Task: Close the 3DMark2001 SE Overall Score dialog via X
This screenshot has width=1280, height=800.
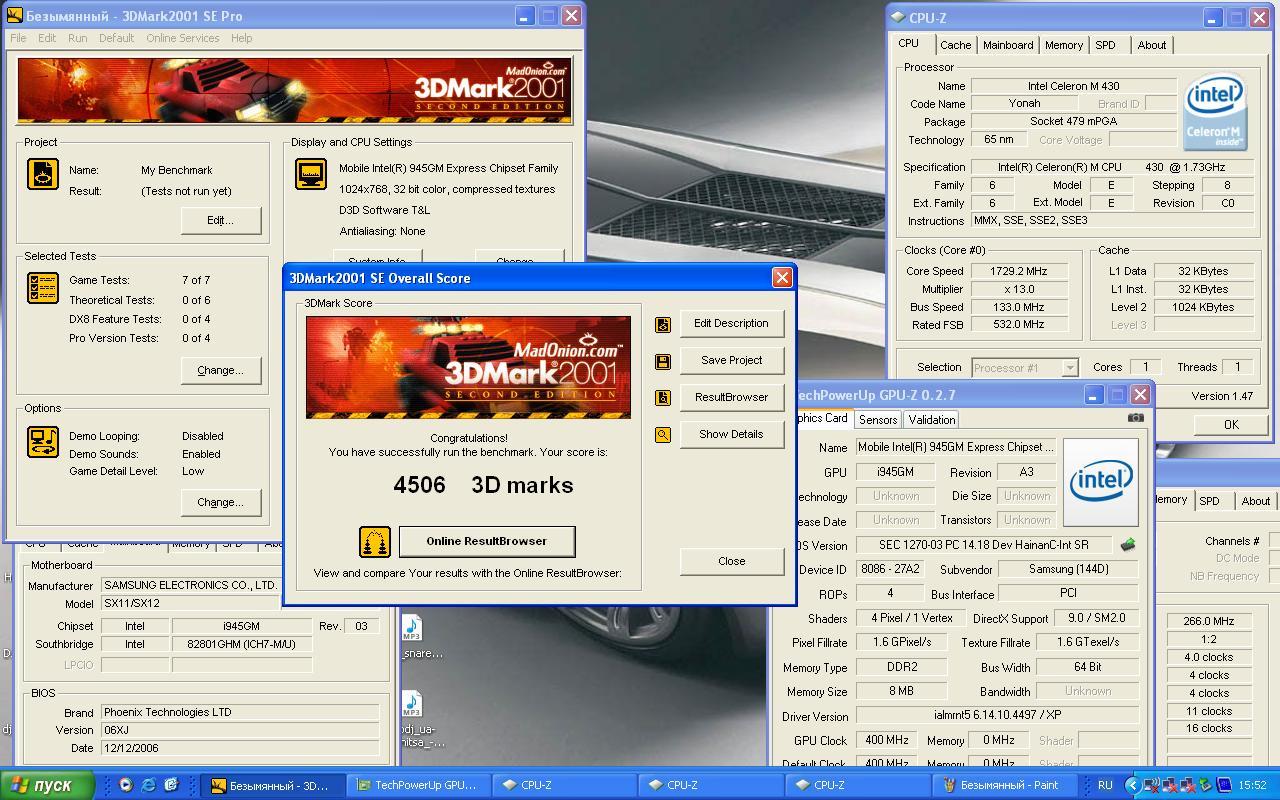Action: point(782,278)
